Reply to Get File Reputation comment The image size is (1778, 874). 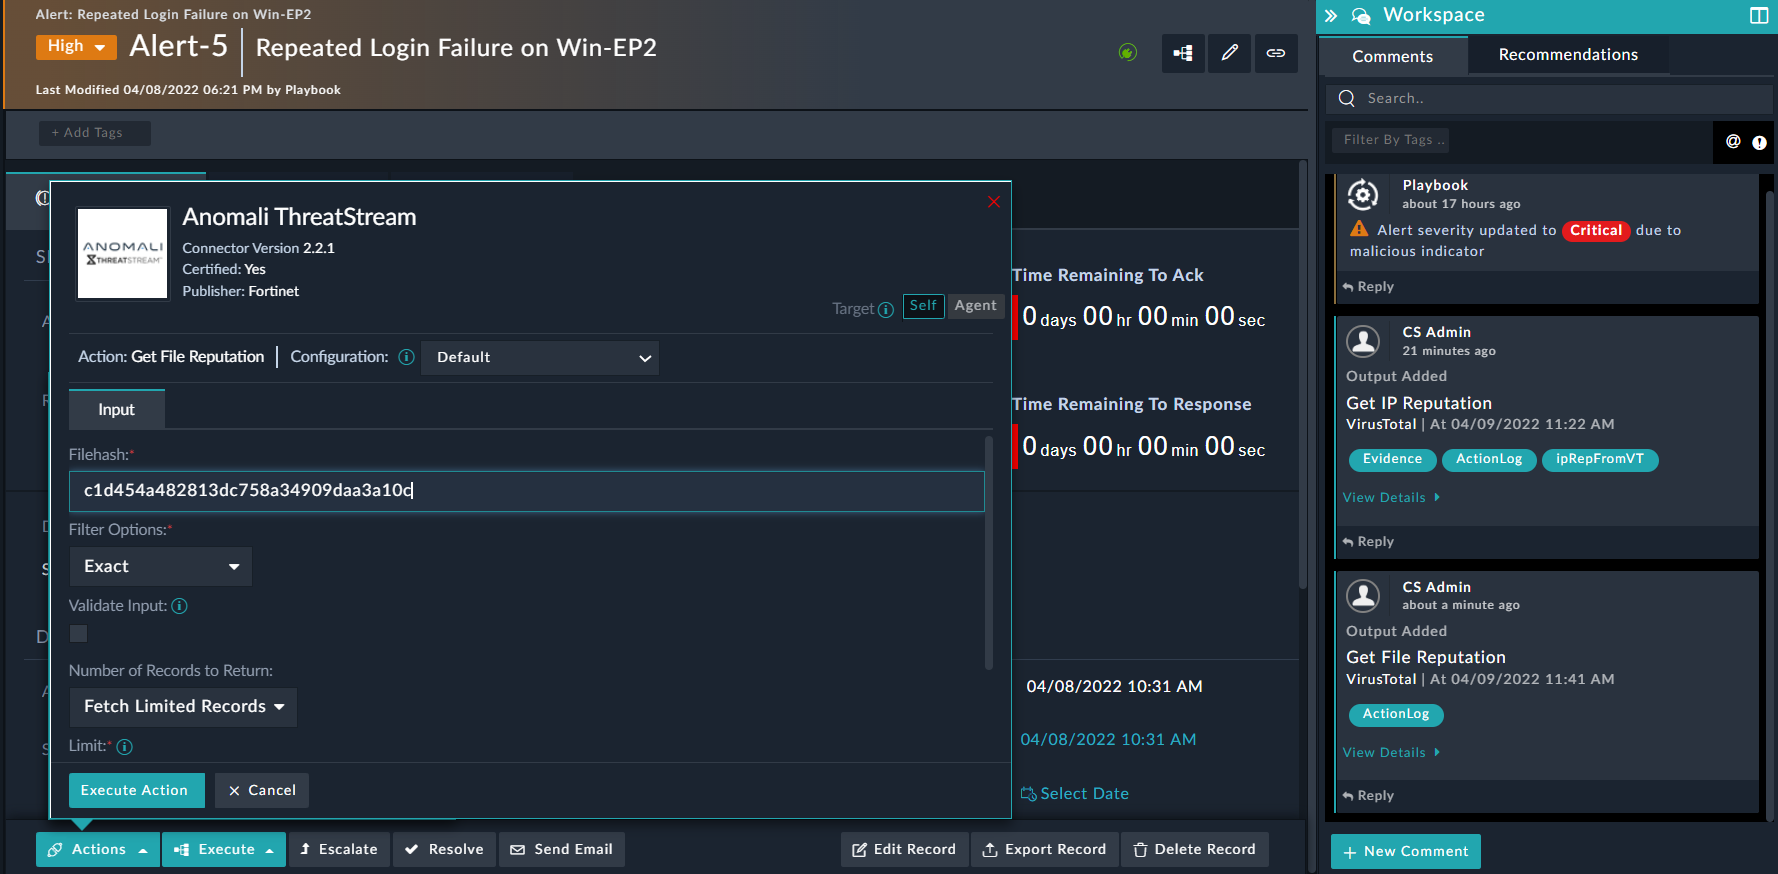coord(1368,796)
